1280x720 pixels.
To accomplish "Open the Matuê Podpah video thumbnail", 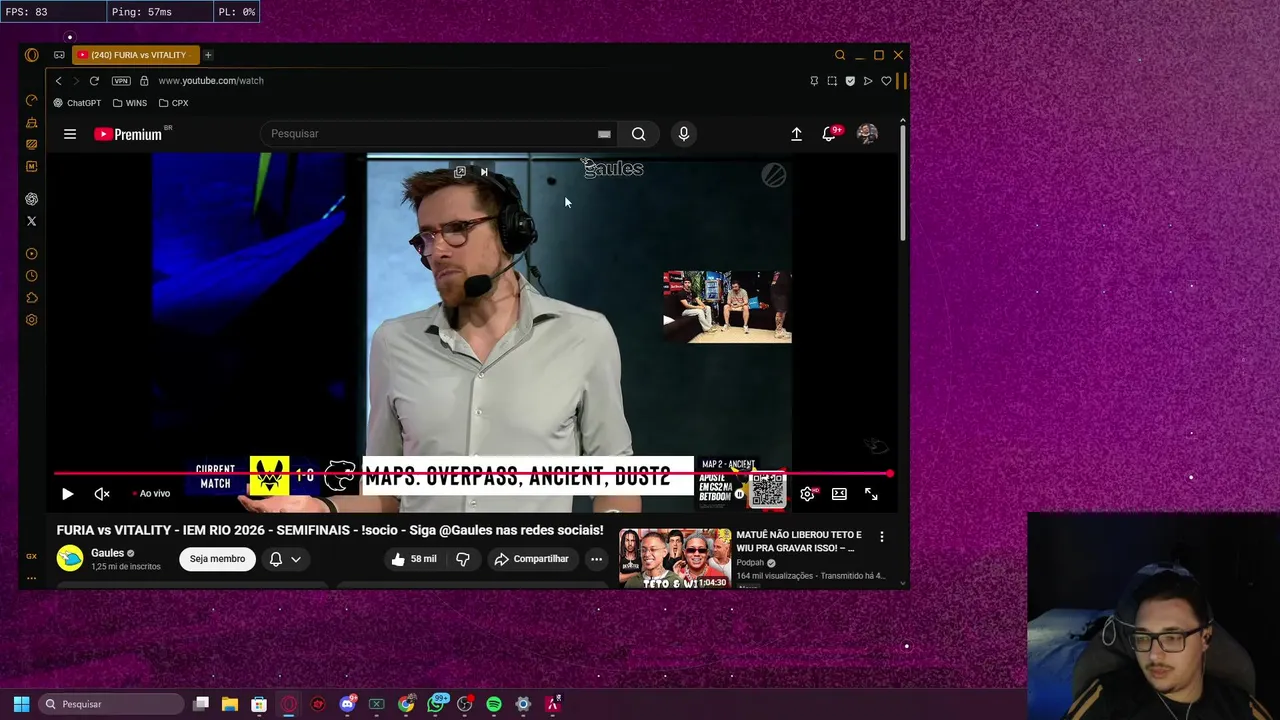I will (x=675, y=558).
